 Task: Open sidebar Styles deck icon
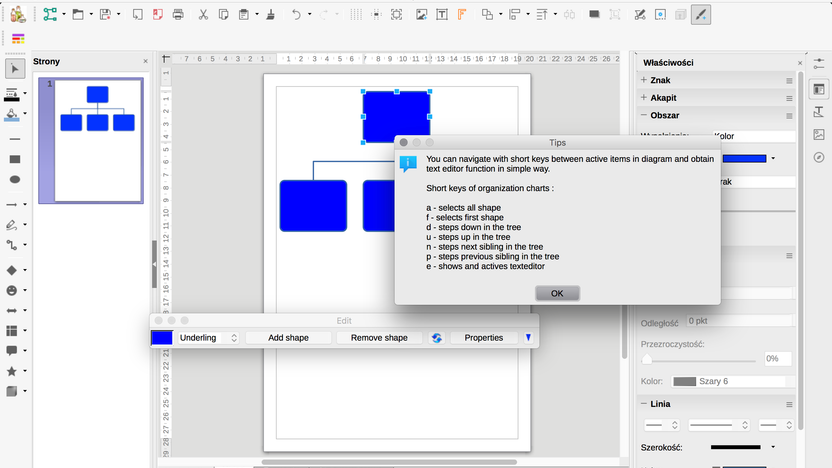(x=819, y=112)
